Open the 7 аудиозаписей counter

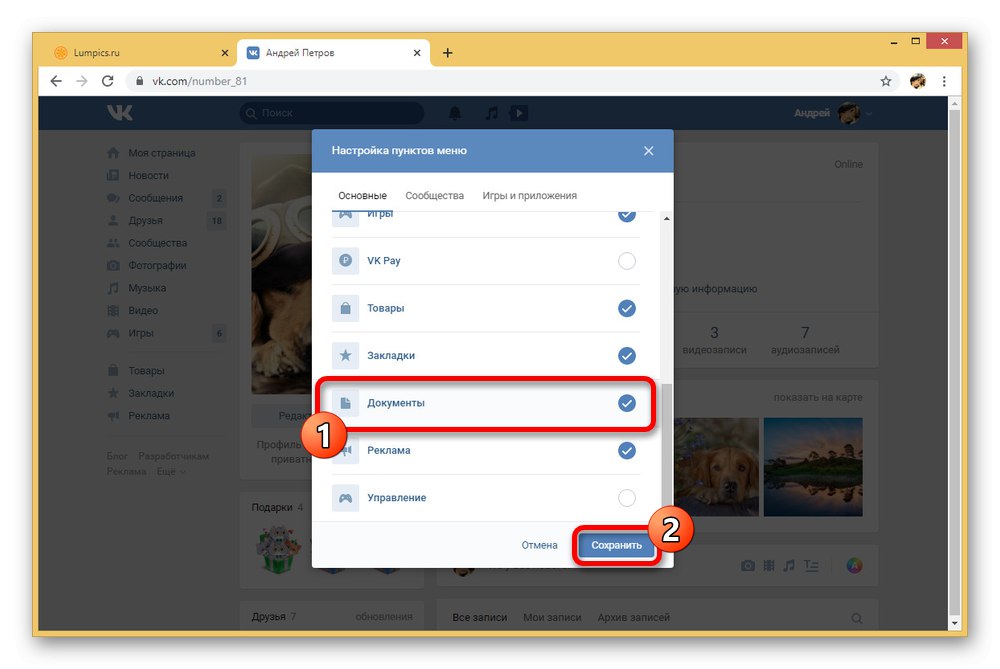[x=805, y=341]
